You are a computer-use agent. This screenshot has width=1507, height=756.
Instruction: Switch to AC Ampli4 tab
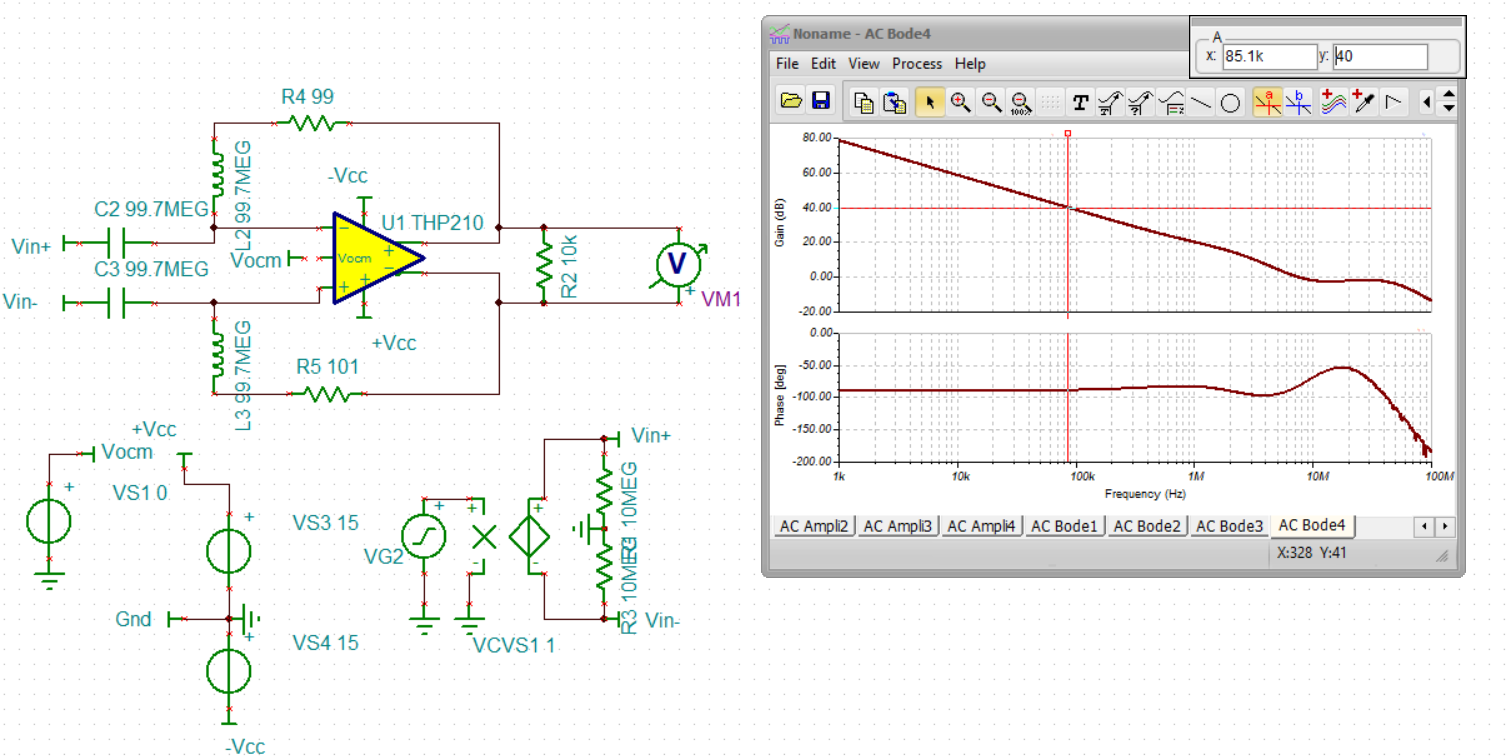pos(981,526)
